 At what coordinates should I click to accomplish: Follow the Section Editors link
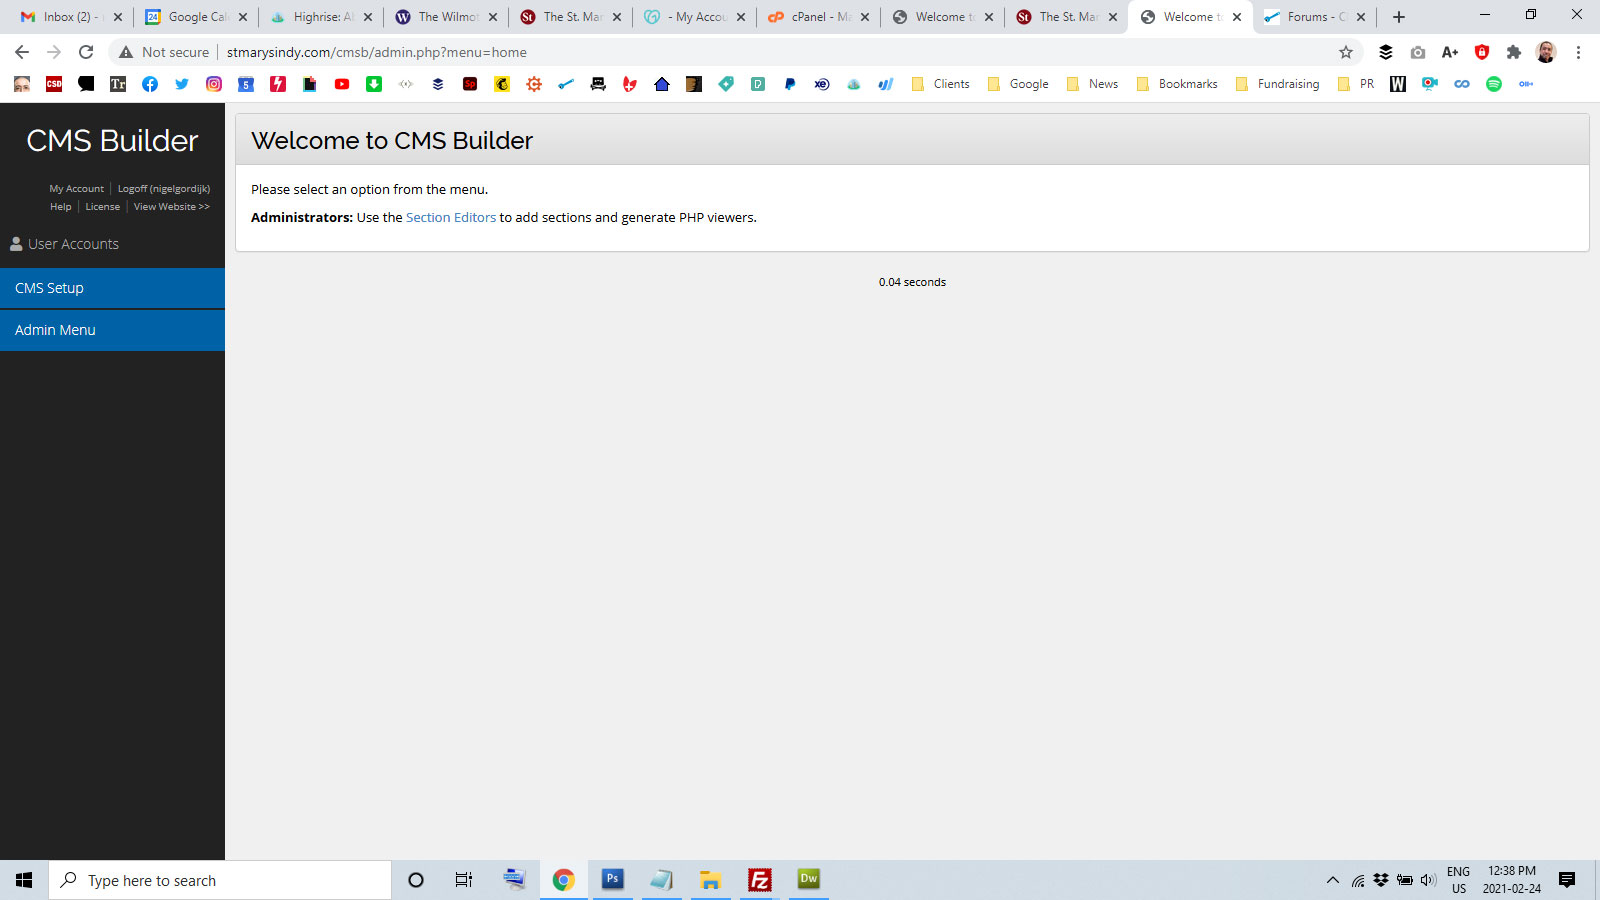450,217
